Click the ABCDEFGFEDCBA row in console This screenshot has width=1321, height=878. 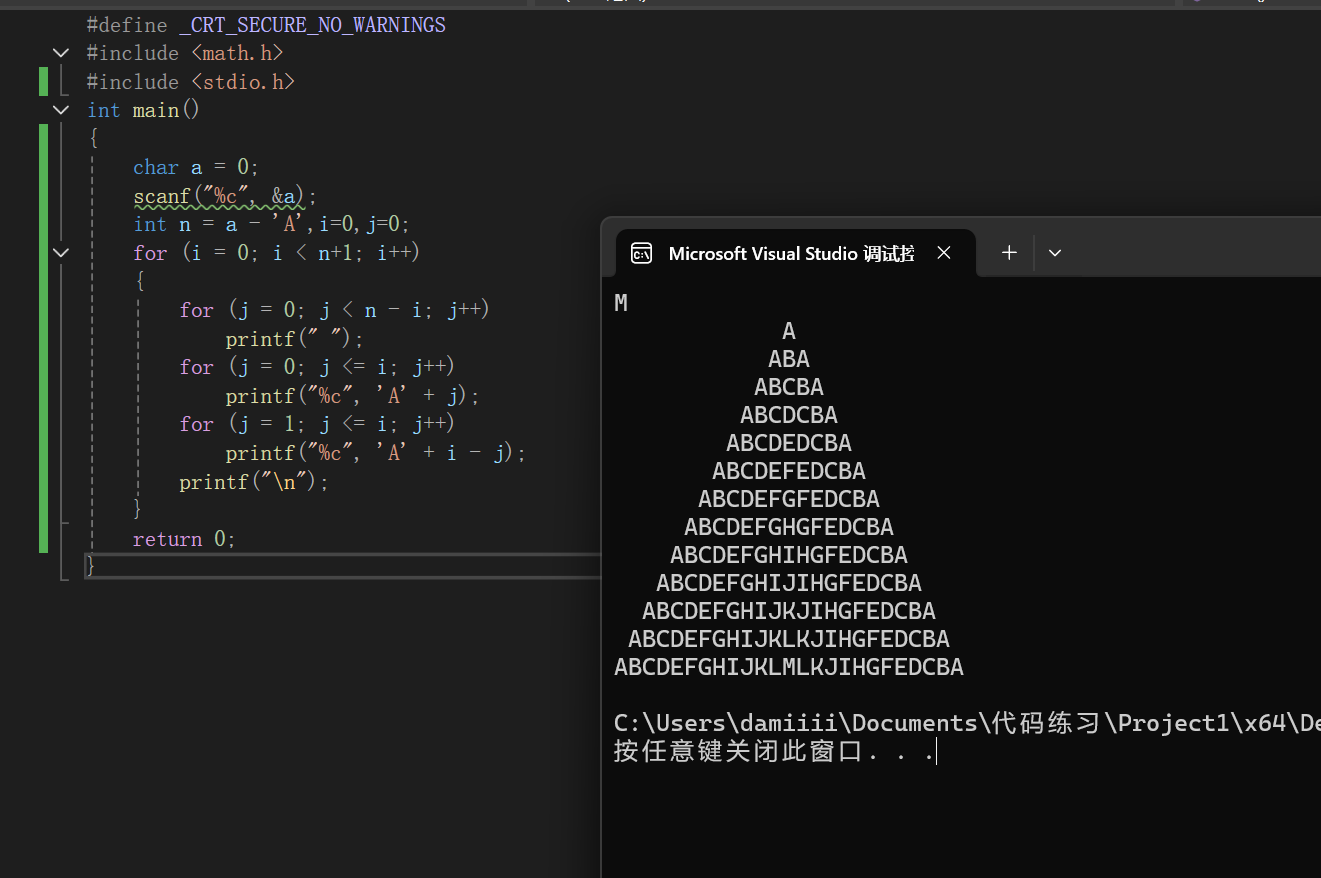pos(789,499)
